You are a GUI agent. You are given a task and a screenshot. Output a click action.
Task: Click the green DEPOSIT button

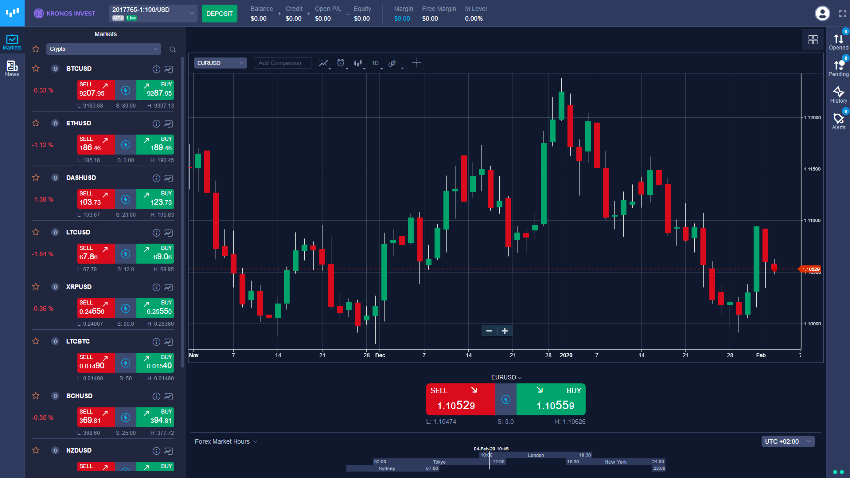(x=220, y=14)
